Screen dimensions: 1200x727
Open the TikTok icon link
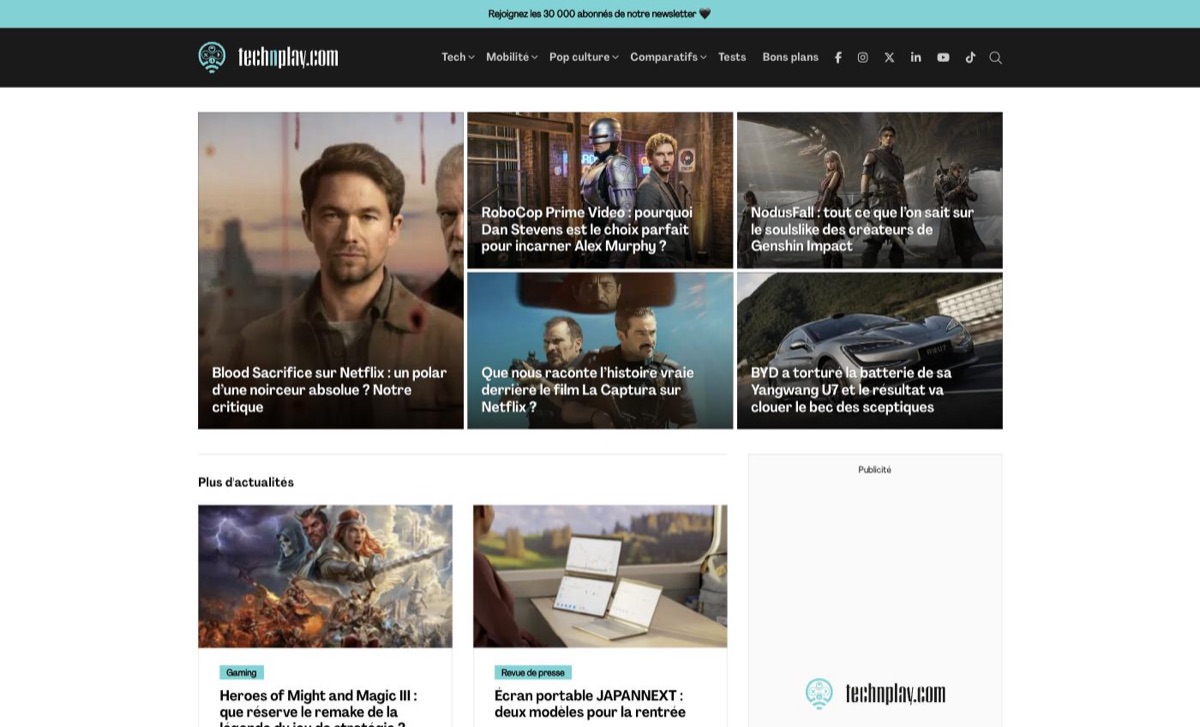[970, 57]
